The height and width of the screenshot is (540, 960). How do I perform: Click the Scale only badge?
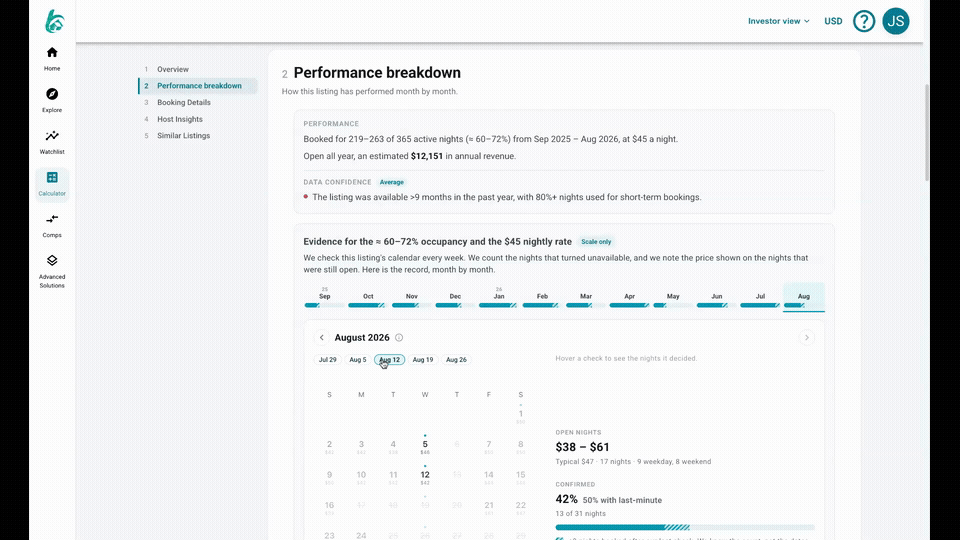coord(596,242)
